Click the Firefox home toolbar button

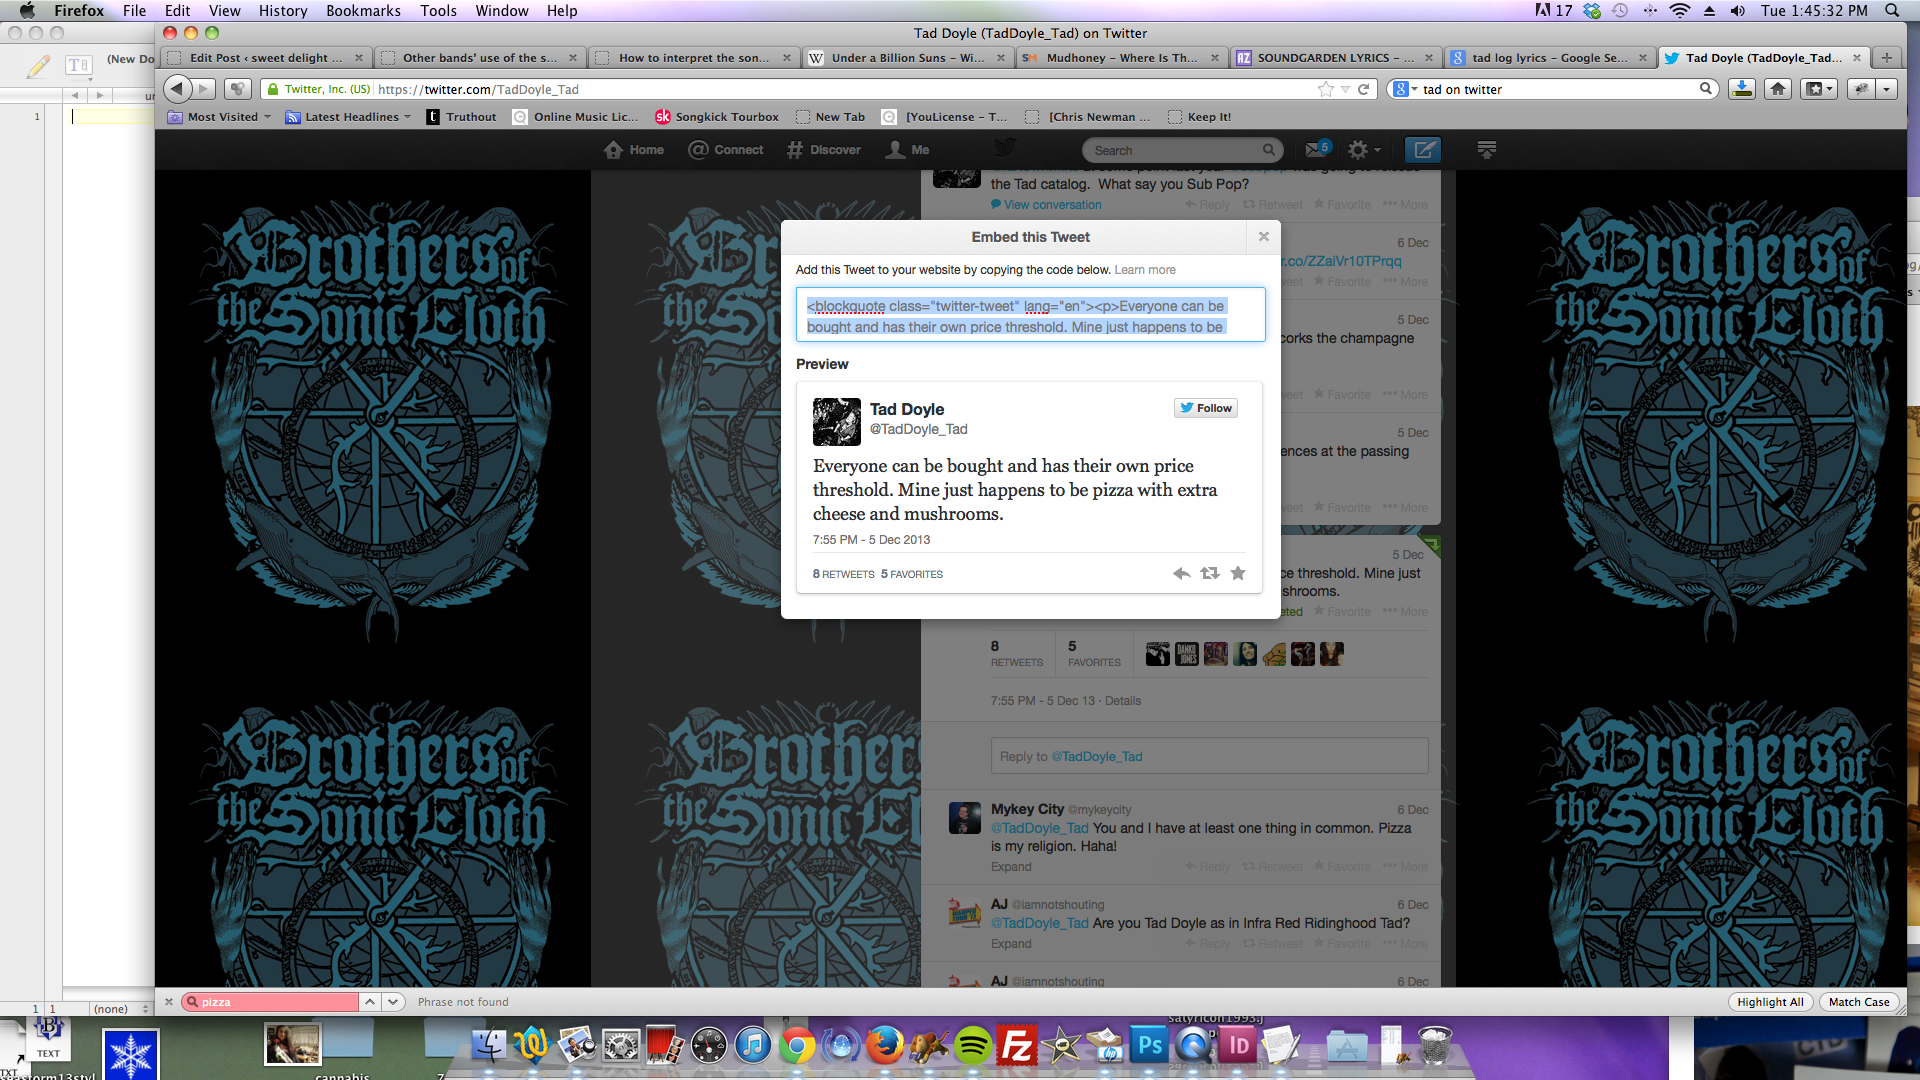pos(1778,89)
